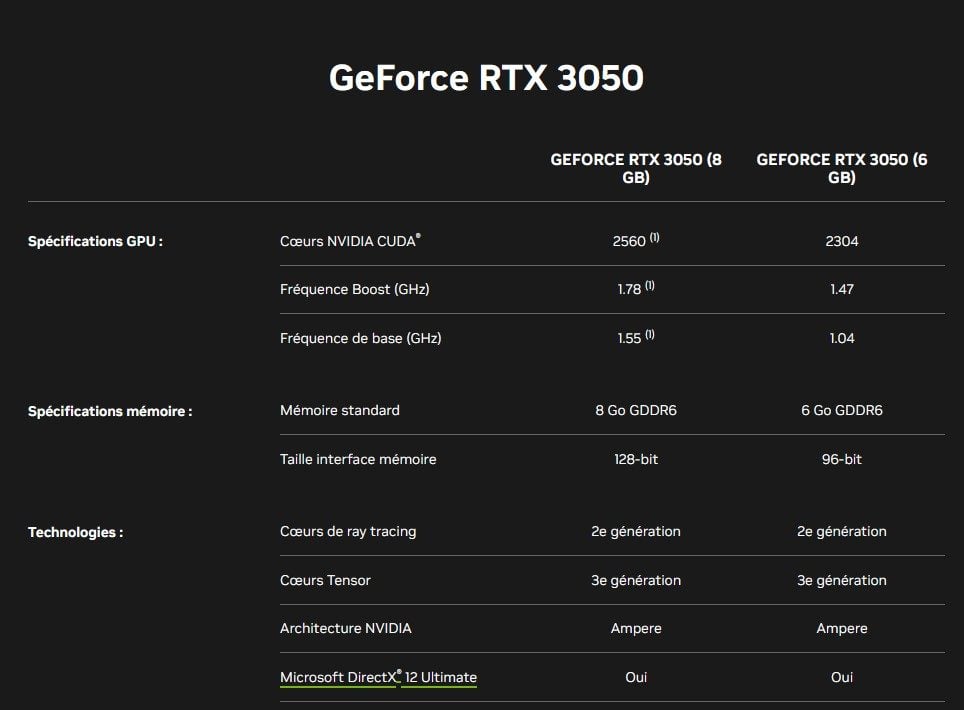Click the 128-bit memory interface value
Viewport: 964px width, 710px height.
(x=636, y=459)
